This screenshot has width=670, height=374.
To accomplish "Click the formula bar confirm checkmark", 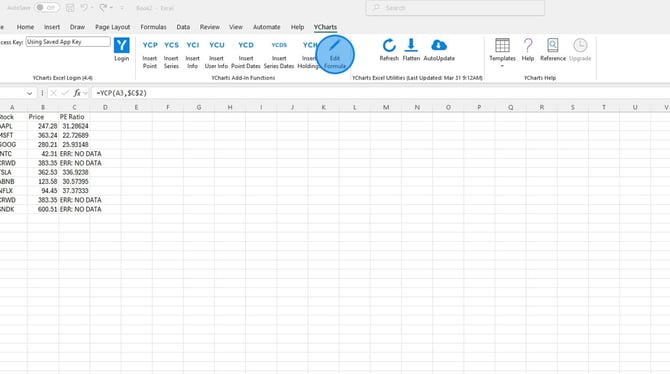I will [x=65, y=93].
